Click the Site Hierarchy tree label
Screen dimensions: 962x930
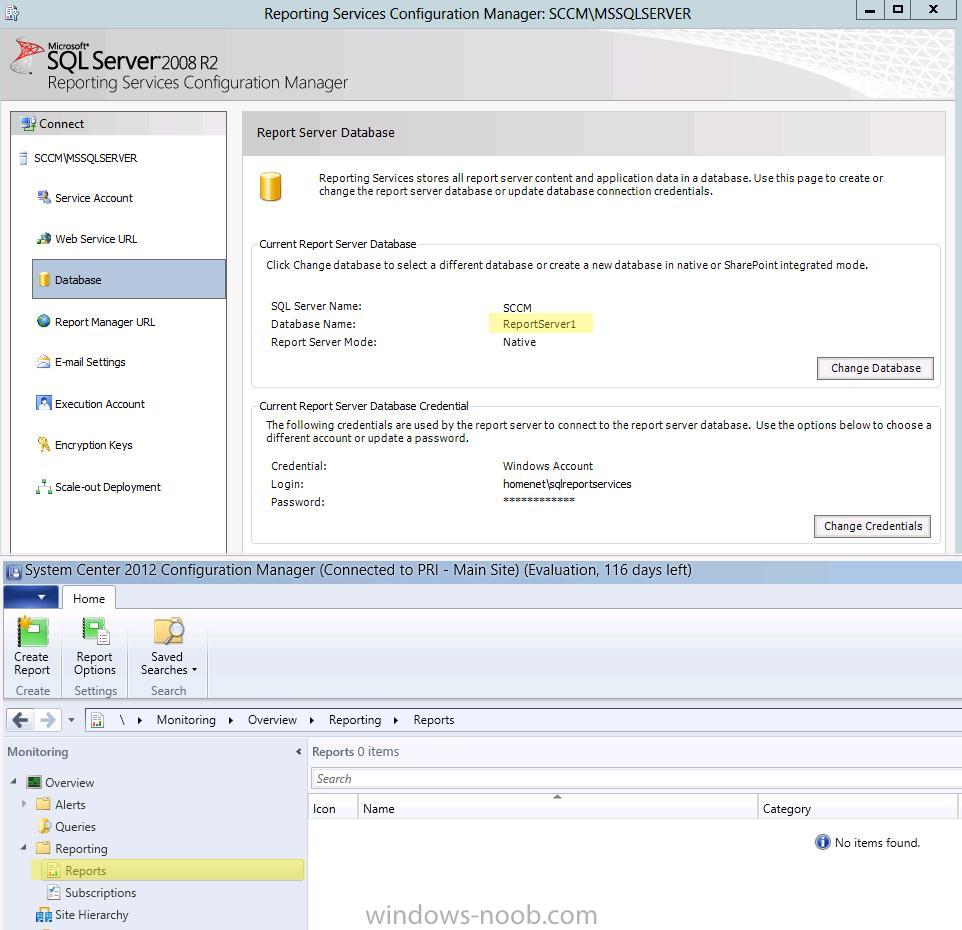92,915
